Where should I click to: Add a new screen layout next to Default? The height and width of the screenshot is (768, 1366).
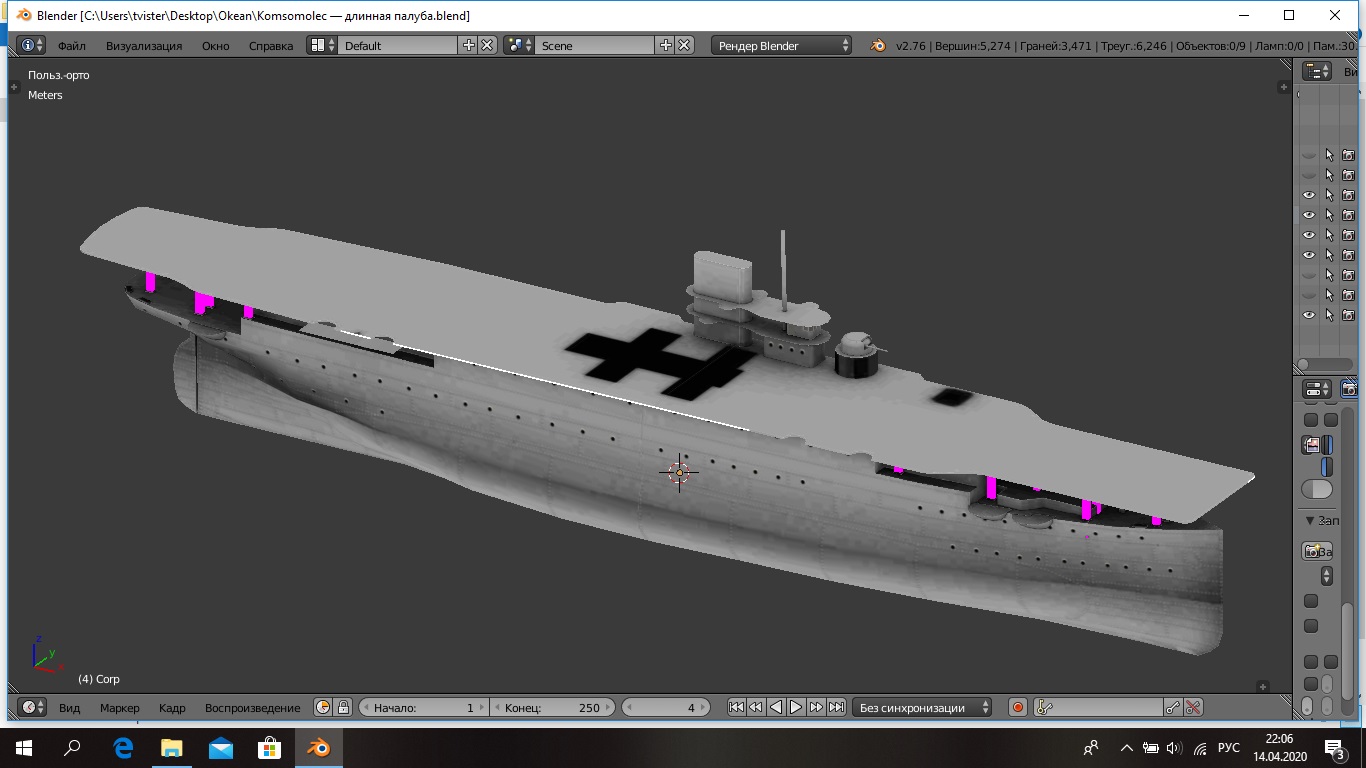coord(468,45)
